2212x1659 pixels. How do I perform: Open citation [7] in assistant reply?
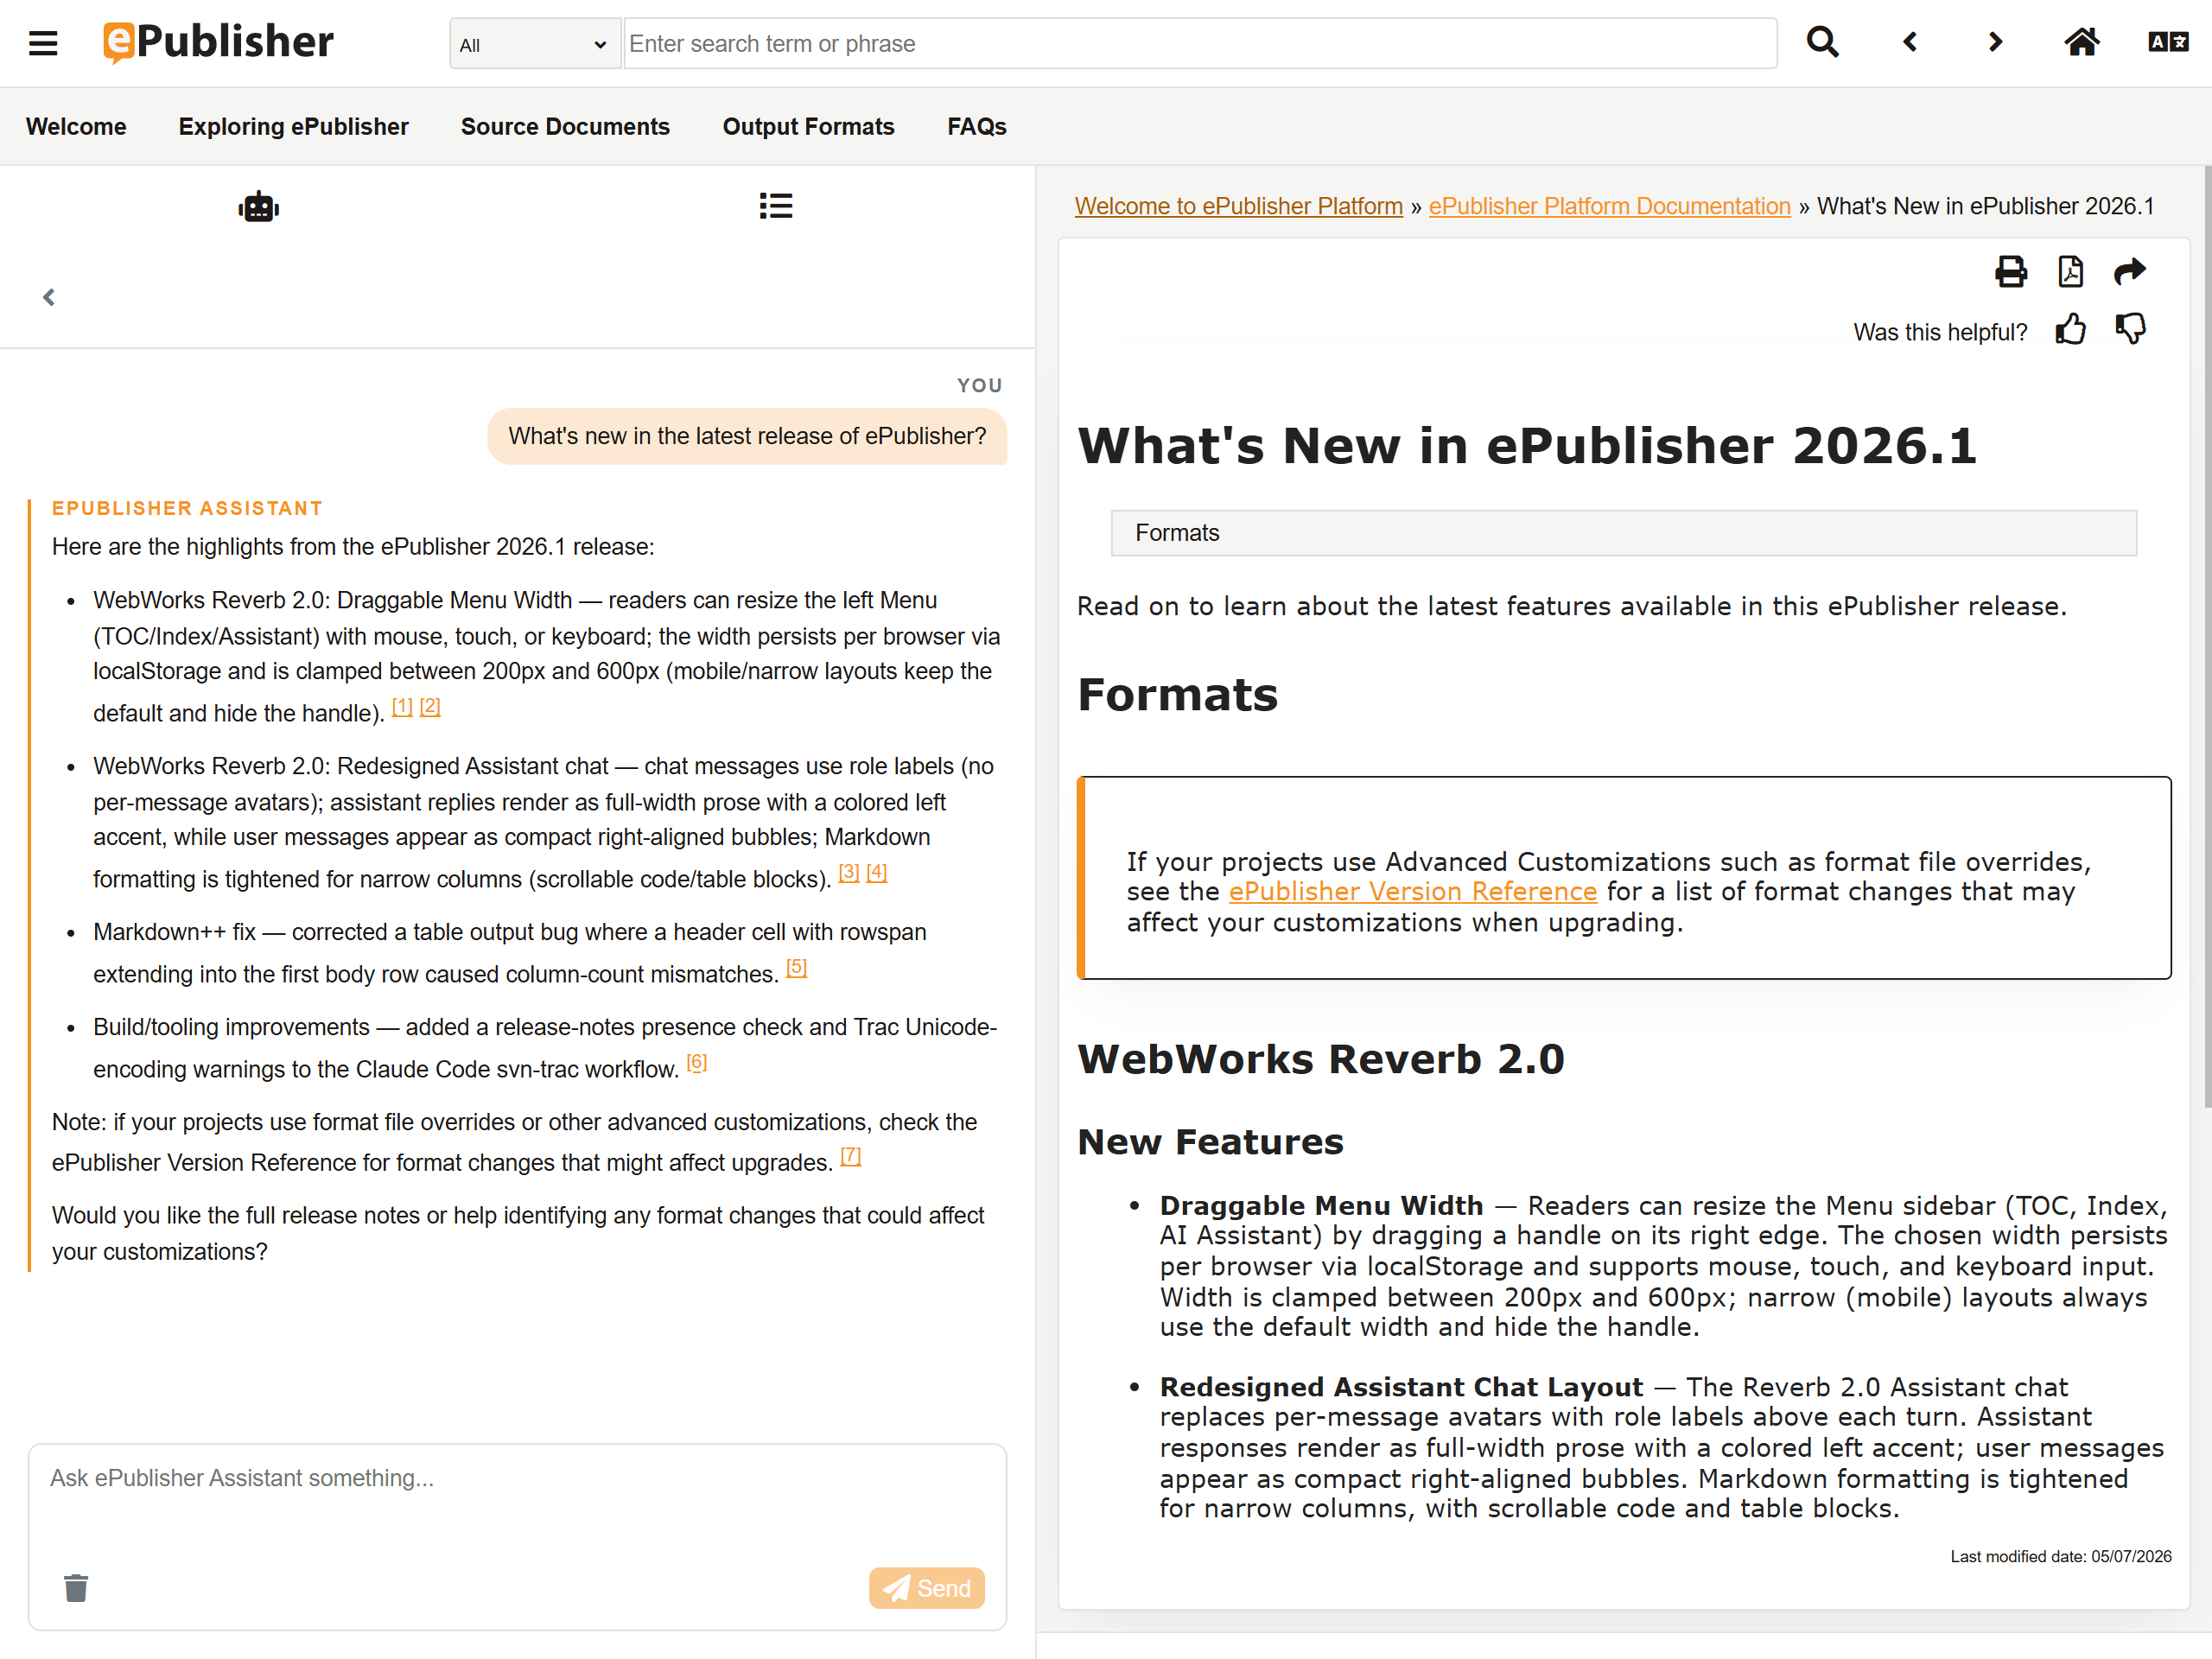click(850, 1156)
